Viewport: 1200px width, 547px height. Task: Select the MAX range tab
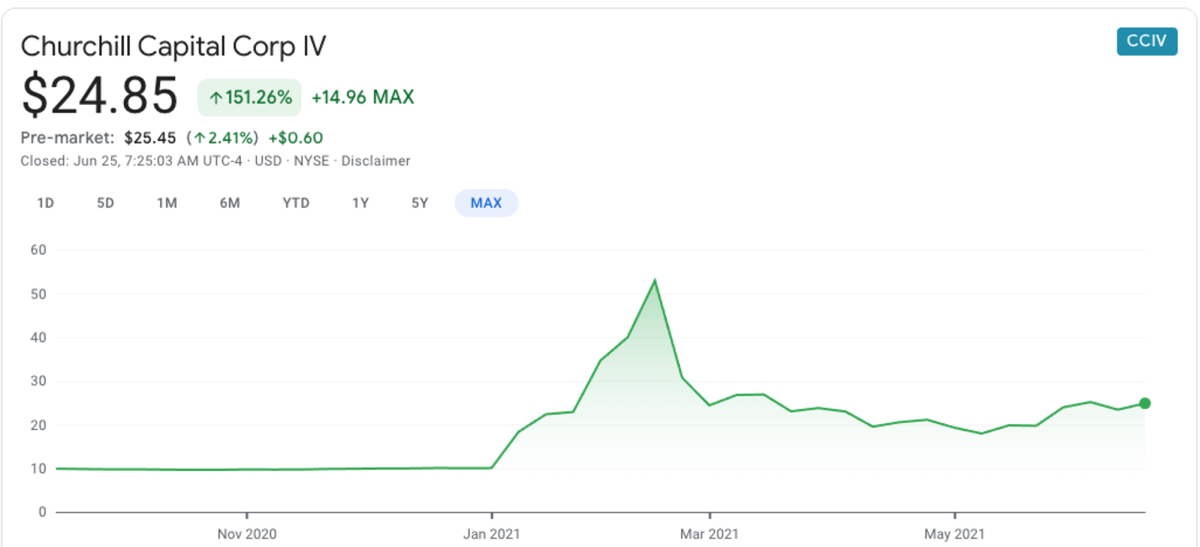[x=486, y=203]
